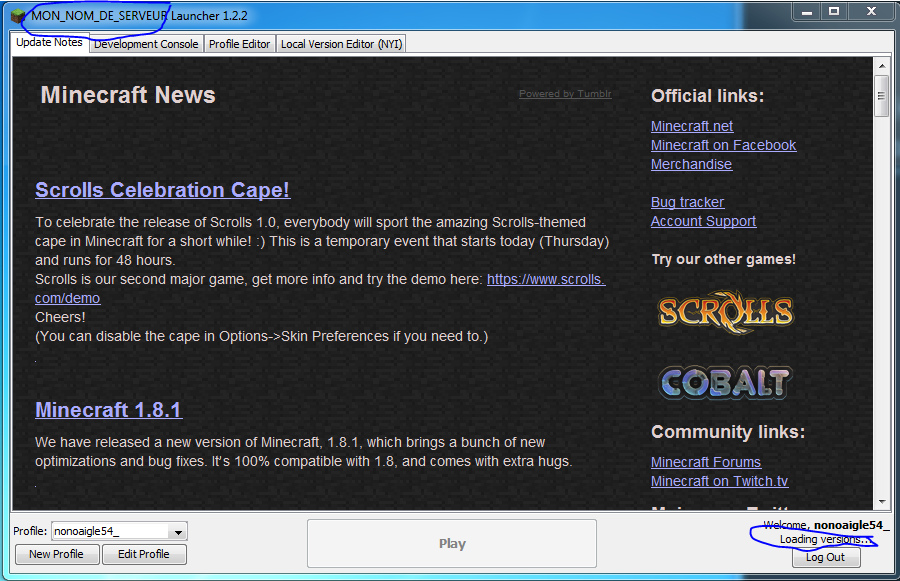The height and width of the screenshot is (581, 900).
Task: Click the large Play button
Action: [x=452, y=544]
